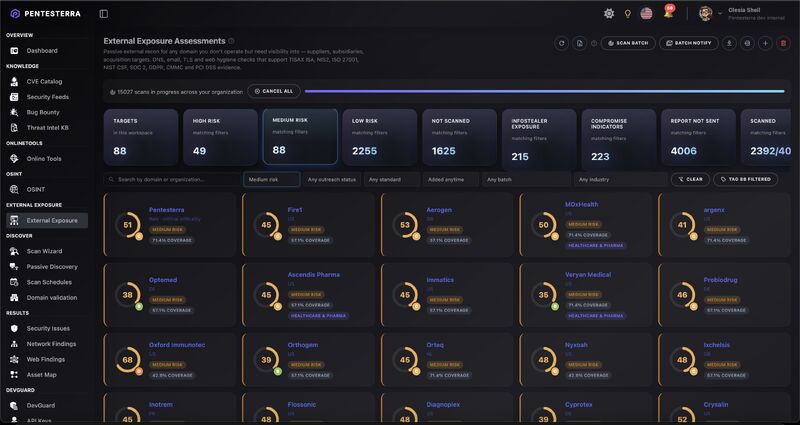This screenshot has height=425, width=800.
Task: Click the Network Findings sidebar icon
Action: click(x=15, y=344)
